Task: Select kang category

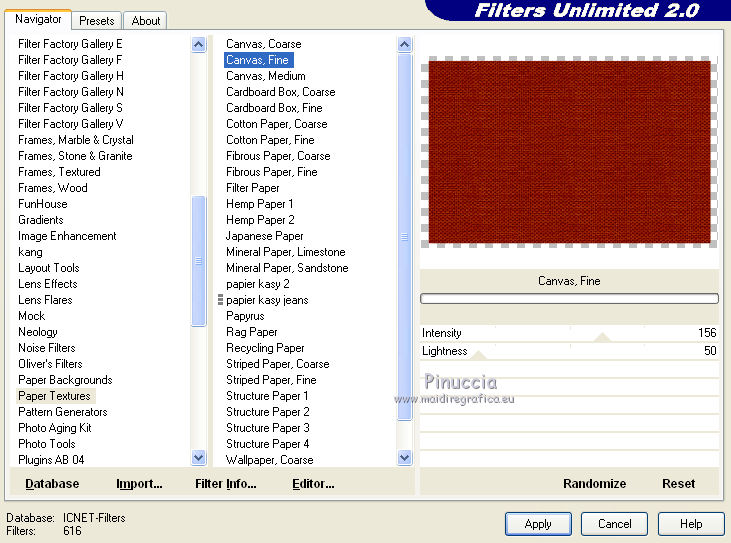Action: (x=30, y=252)
